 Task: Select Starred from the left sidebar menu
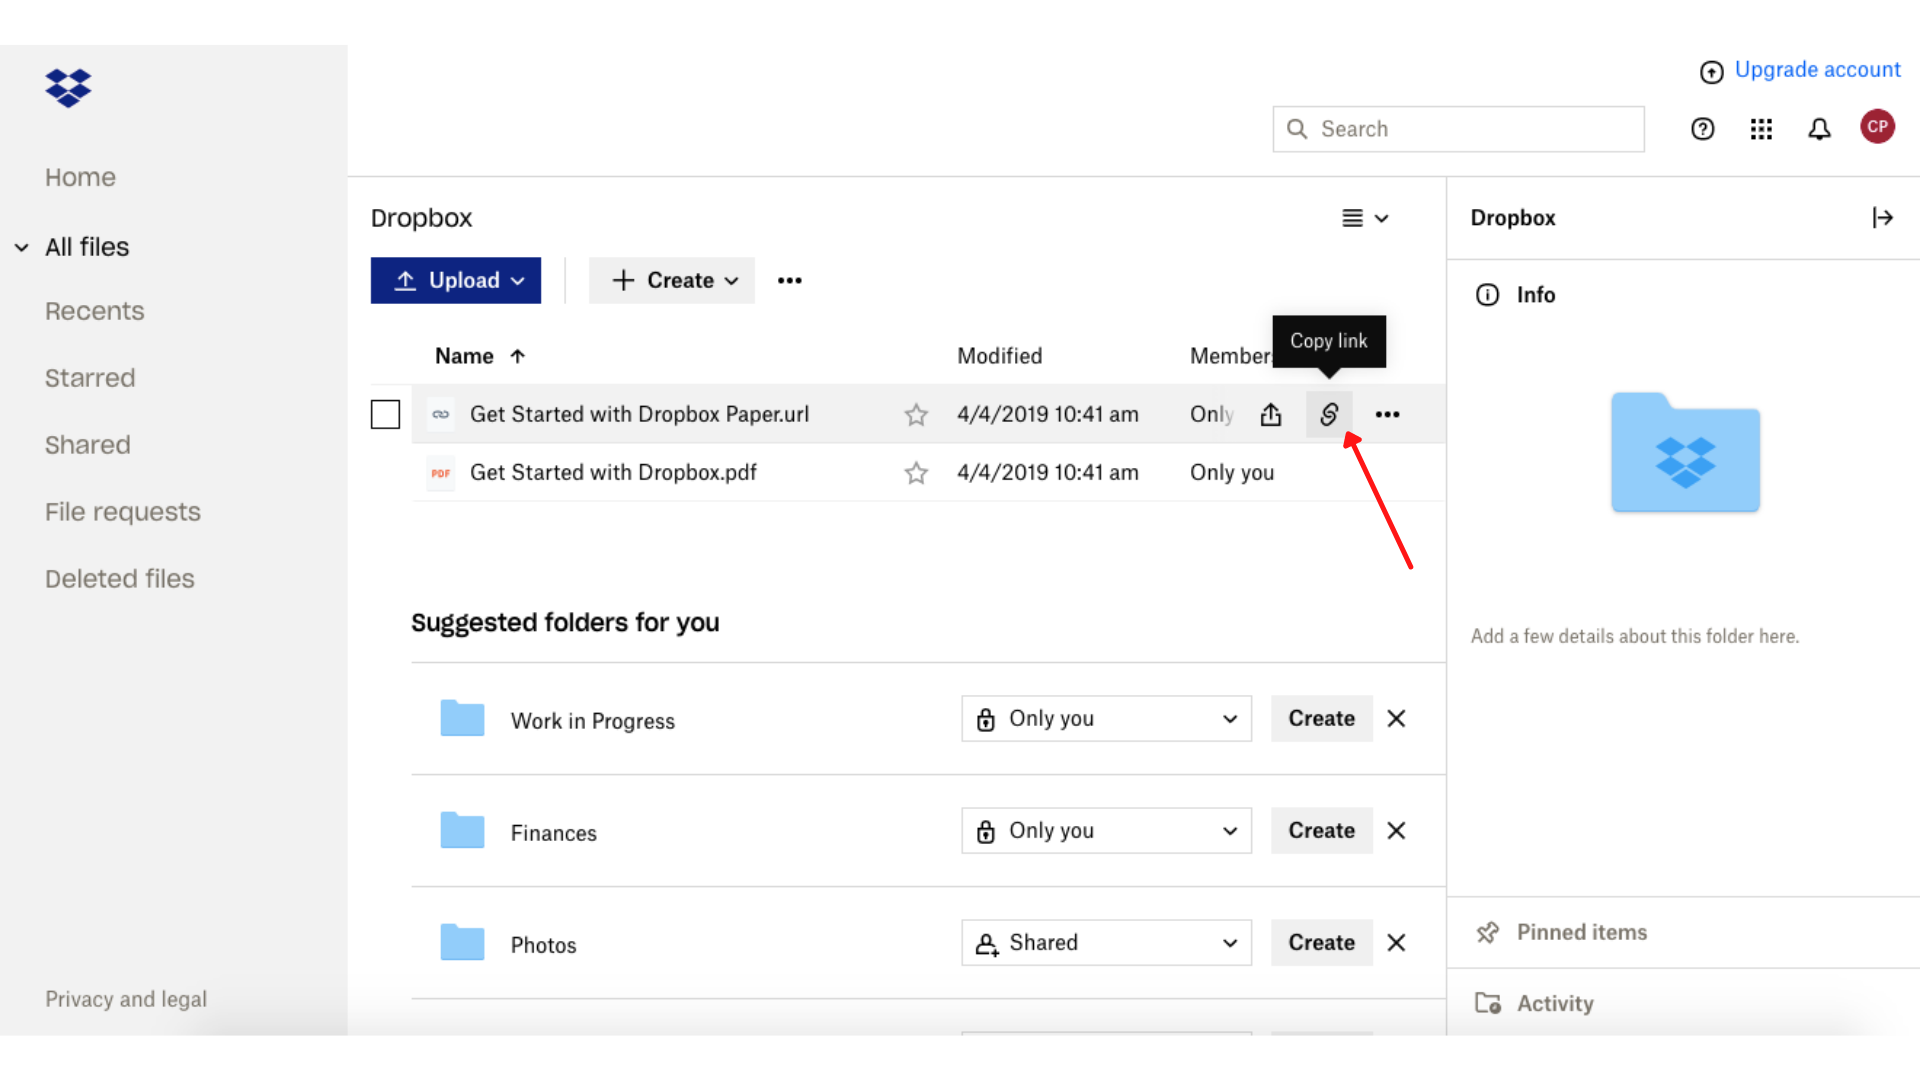[90, 376]
